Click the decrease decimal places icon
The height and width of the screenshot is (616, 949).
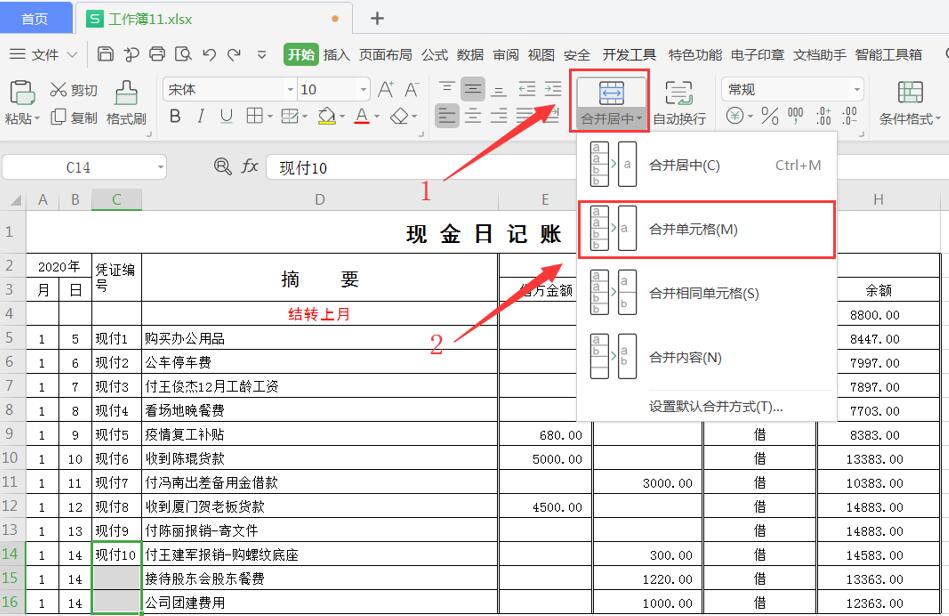click(849, 116)
